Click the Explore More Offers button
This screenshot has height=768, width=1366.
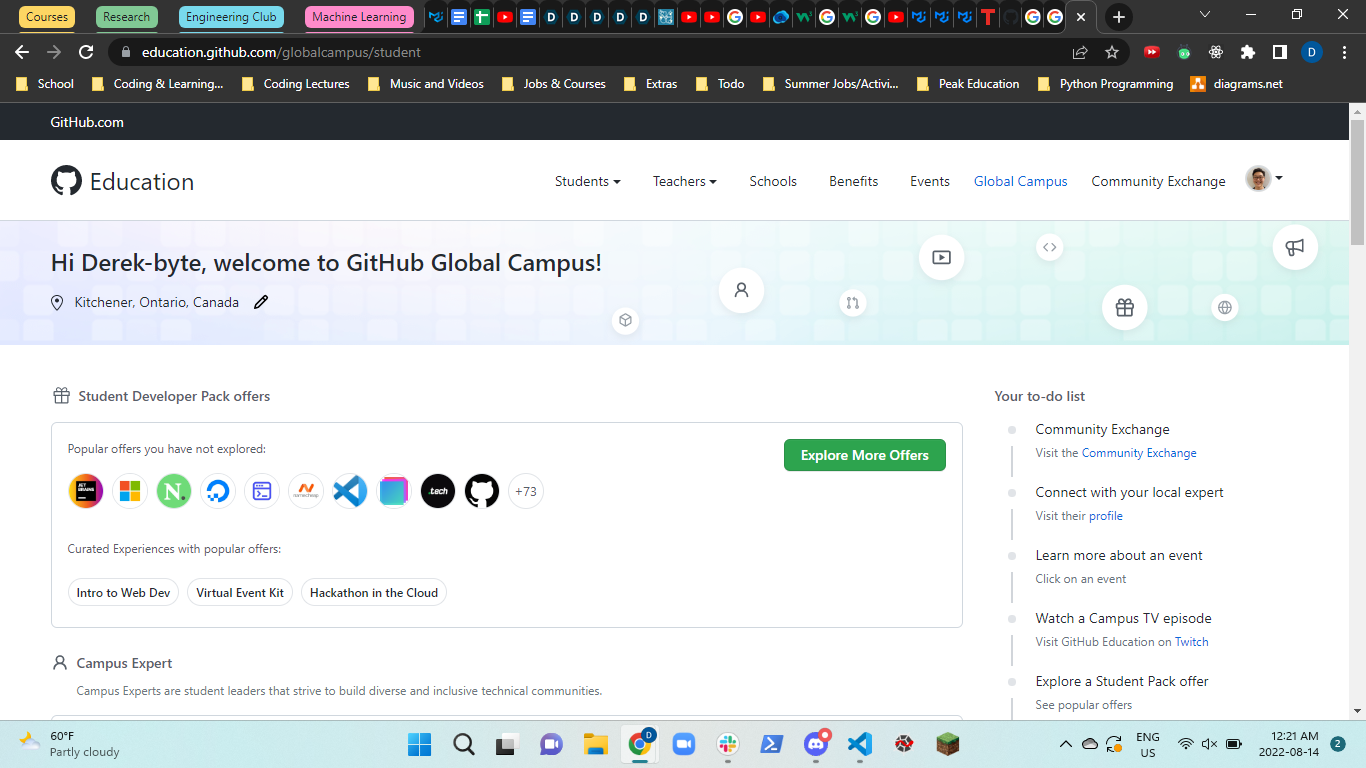pos(865,455)
